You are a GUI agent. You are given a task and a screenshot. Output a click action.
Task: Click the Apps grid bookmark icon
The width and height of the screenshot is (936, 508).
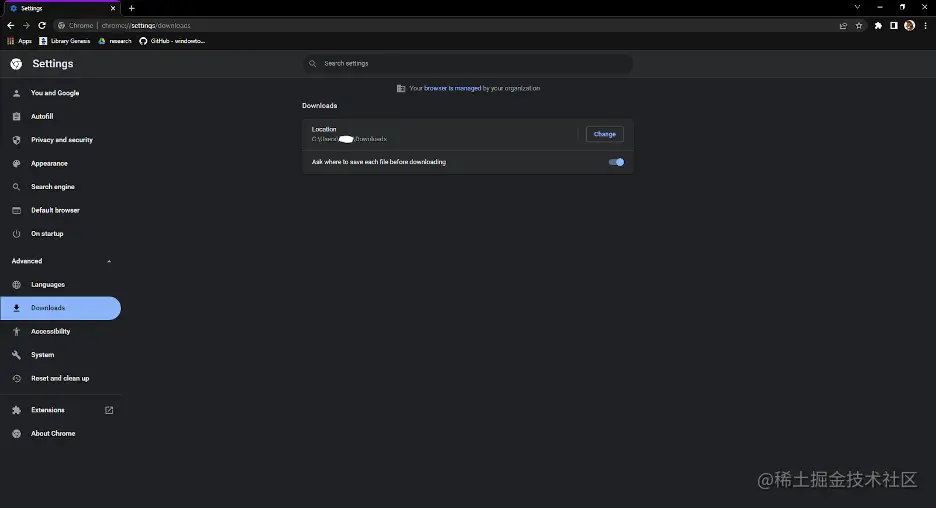(10, 41)
